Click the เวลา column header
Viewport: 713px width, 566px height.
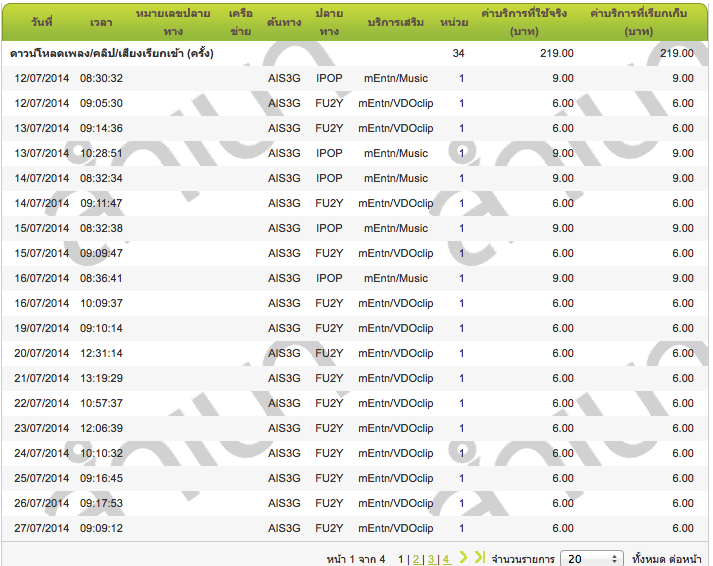click(101, 22)
